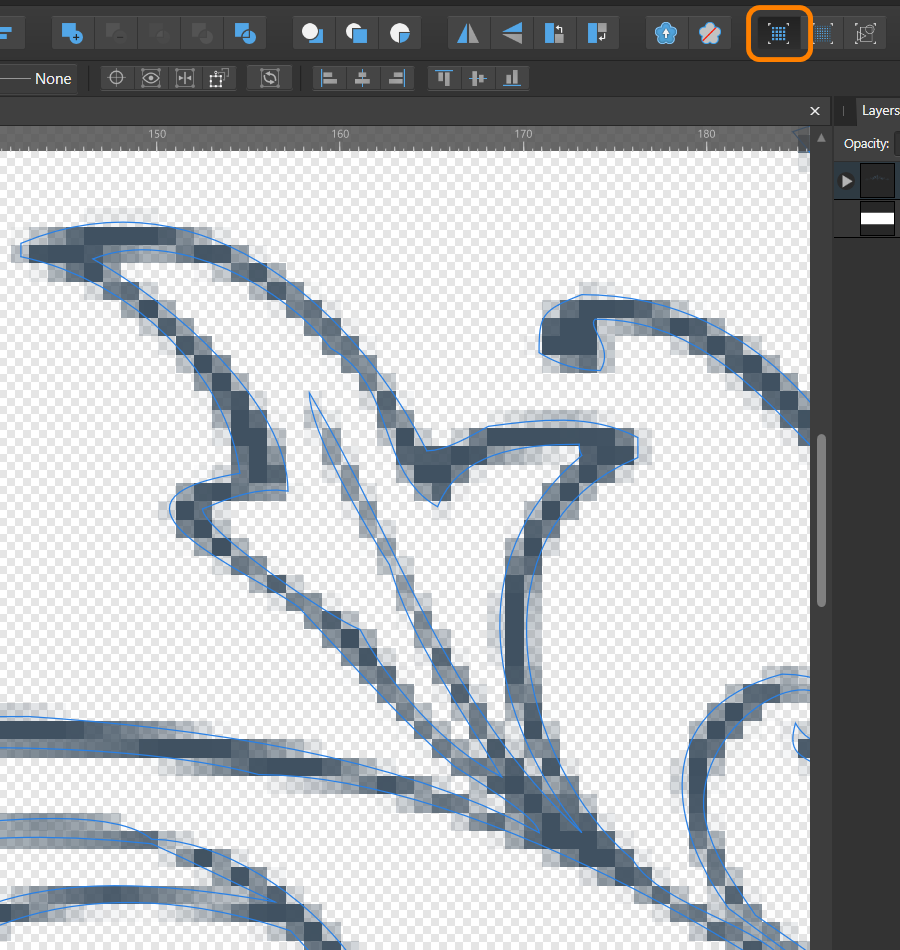Viewport: 900px width, 950px height.
Task: Switch to the Layers panel tab
Action: point(880,110)
